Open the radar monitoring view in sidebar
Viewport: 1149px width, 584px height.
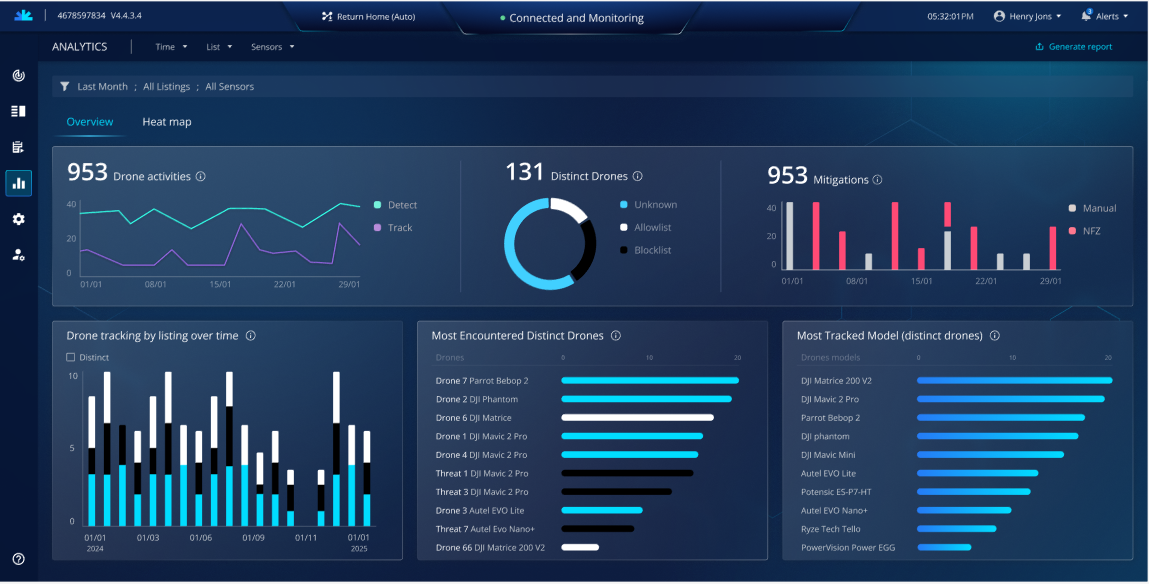pos(18,75)
